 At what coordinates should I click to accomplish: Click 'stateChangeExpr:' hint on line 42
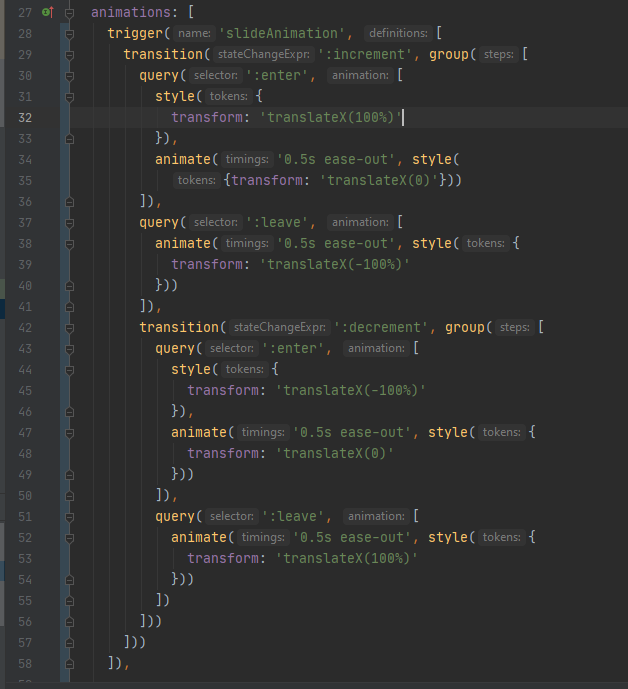point(280,327)
